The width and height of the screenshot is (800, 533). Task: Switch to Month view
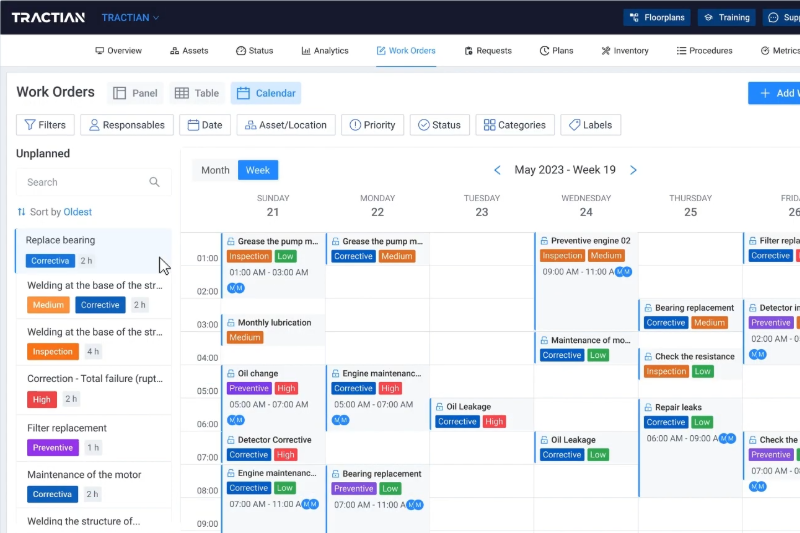[215, 170]
